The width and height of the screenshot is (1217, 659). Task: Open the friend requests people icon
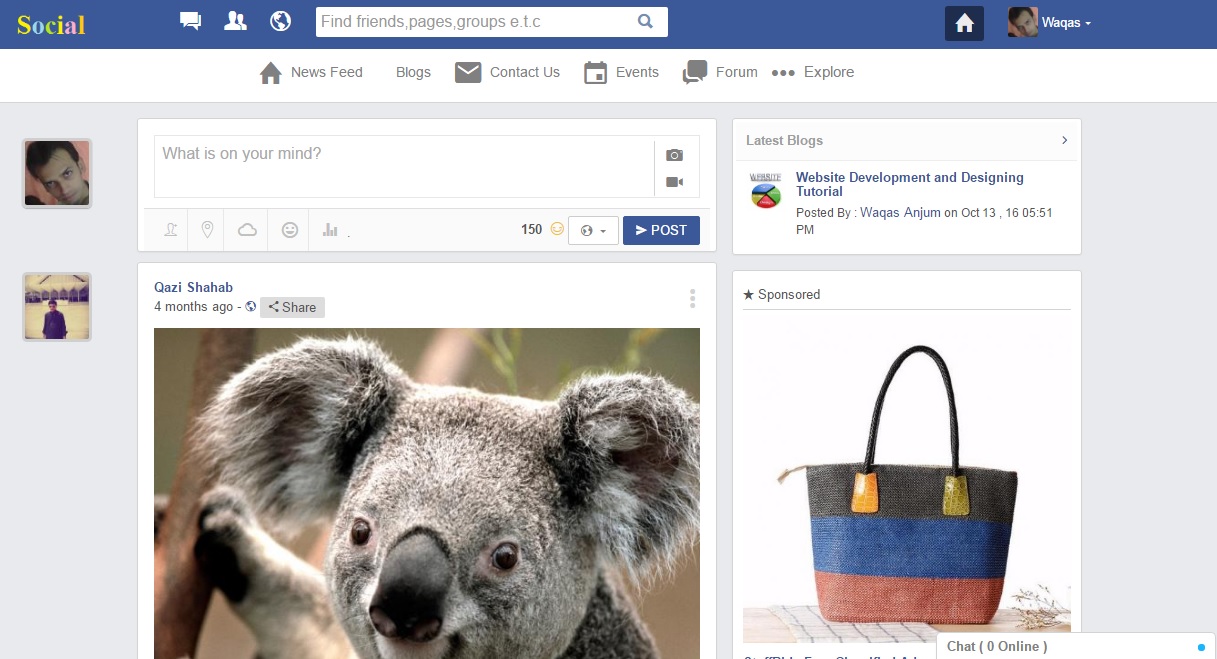pos(235,21)
